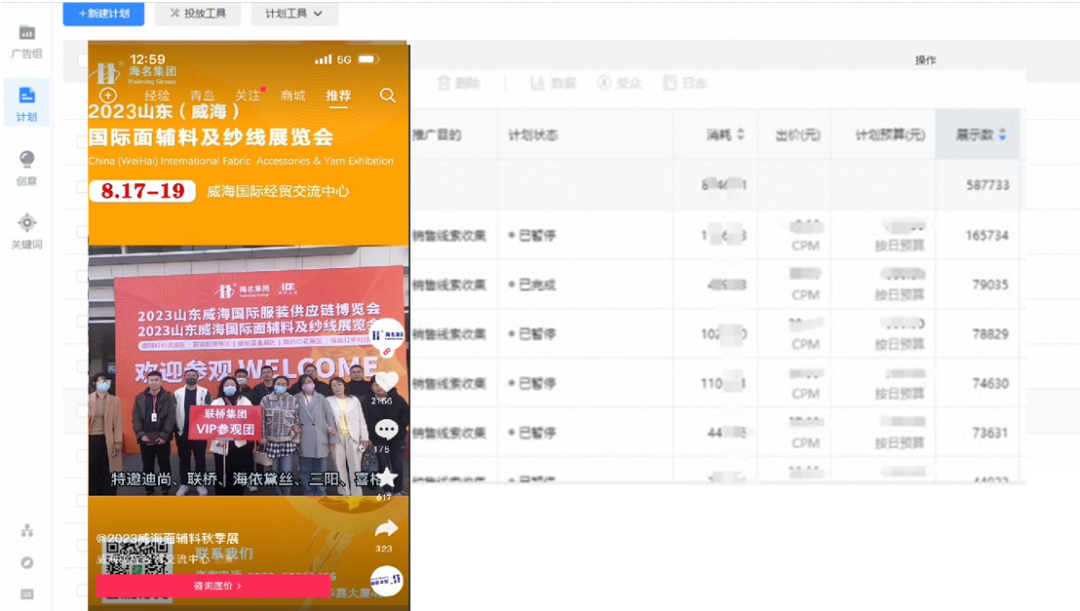Click the 操作 header label
This screenshot has width=1080, height=611.
(x=925, y=61)
